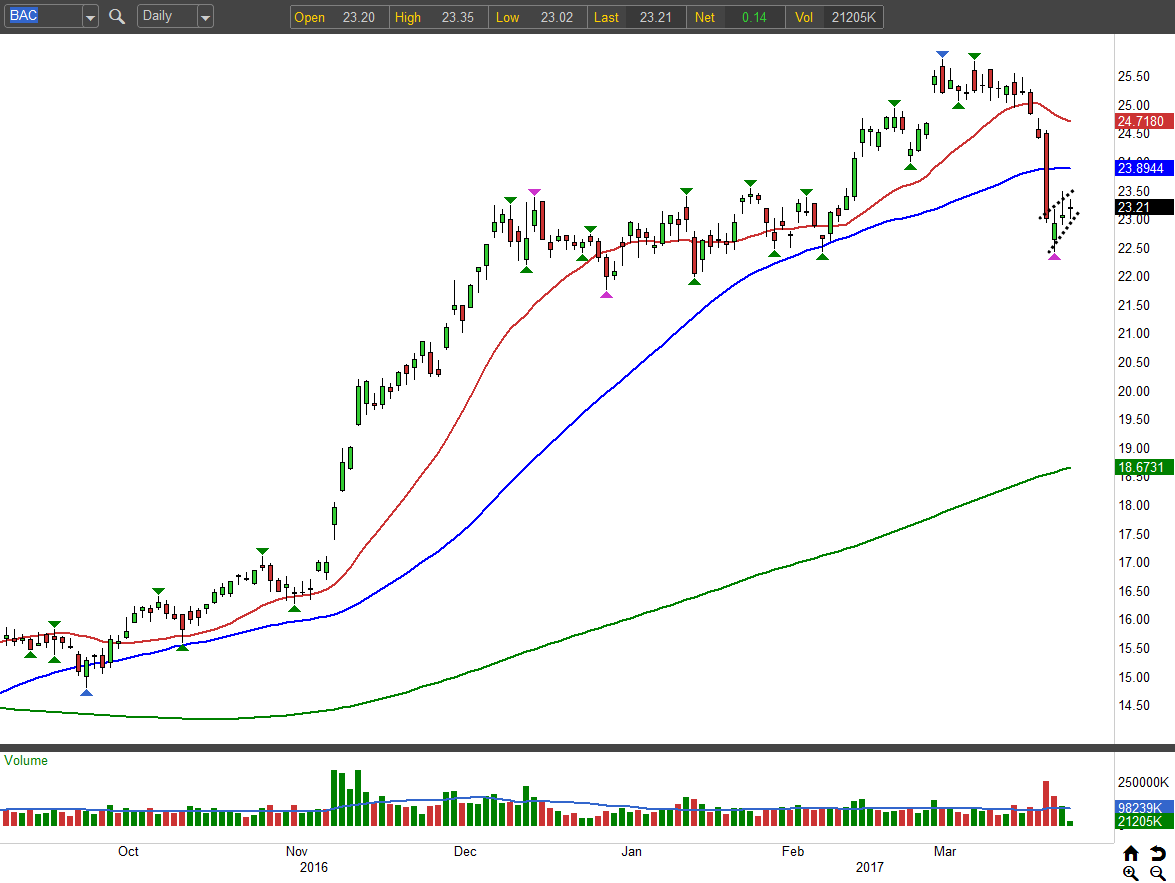Viewport: 1175px width, 883px height.
Task: Click the blue 23.8944 moving average label
Action: (1144, 168)
